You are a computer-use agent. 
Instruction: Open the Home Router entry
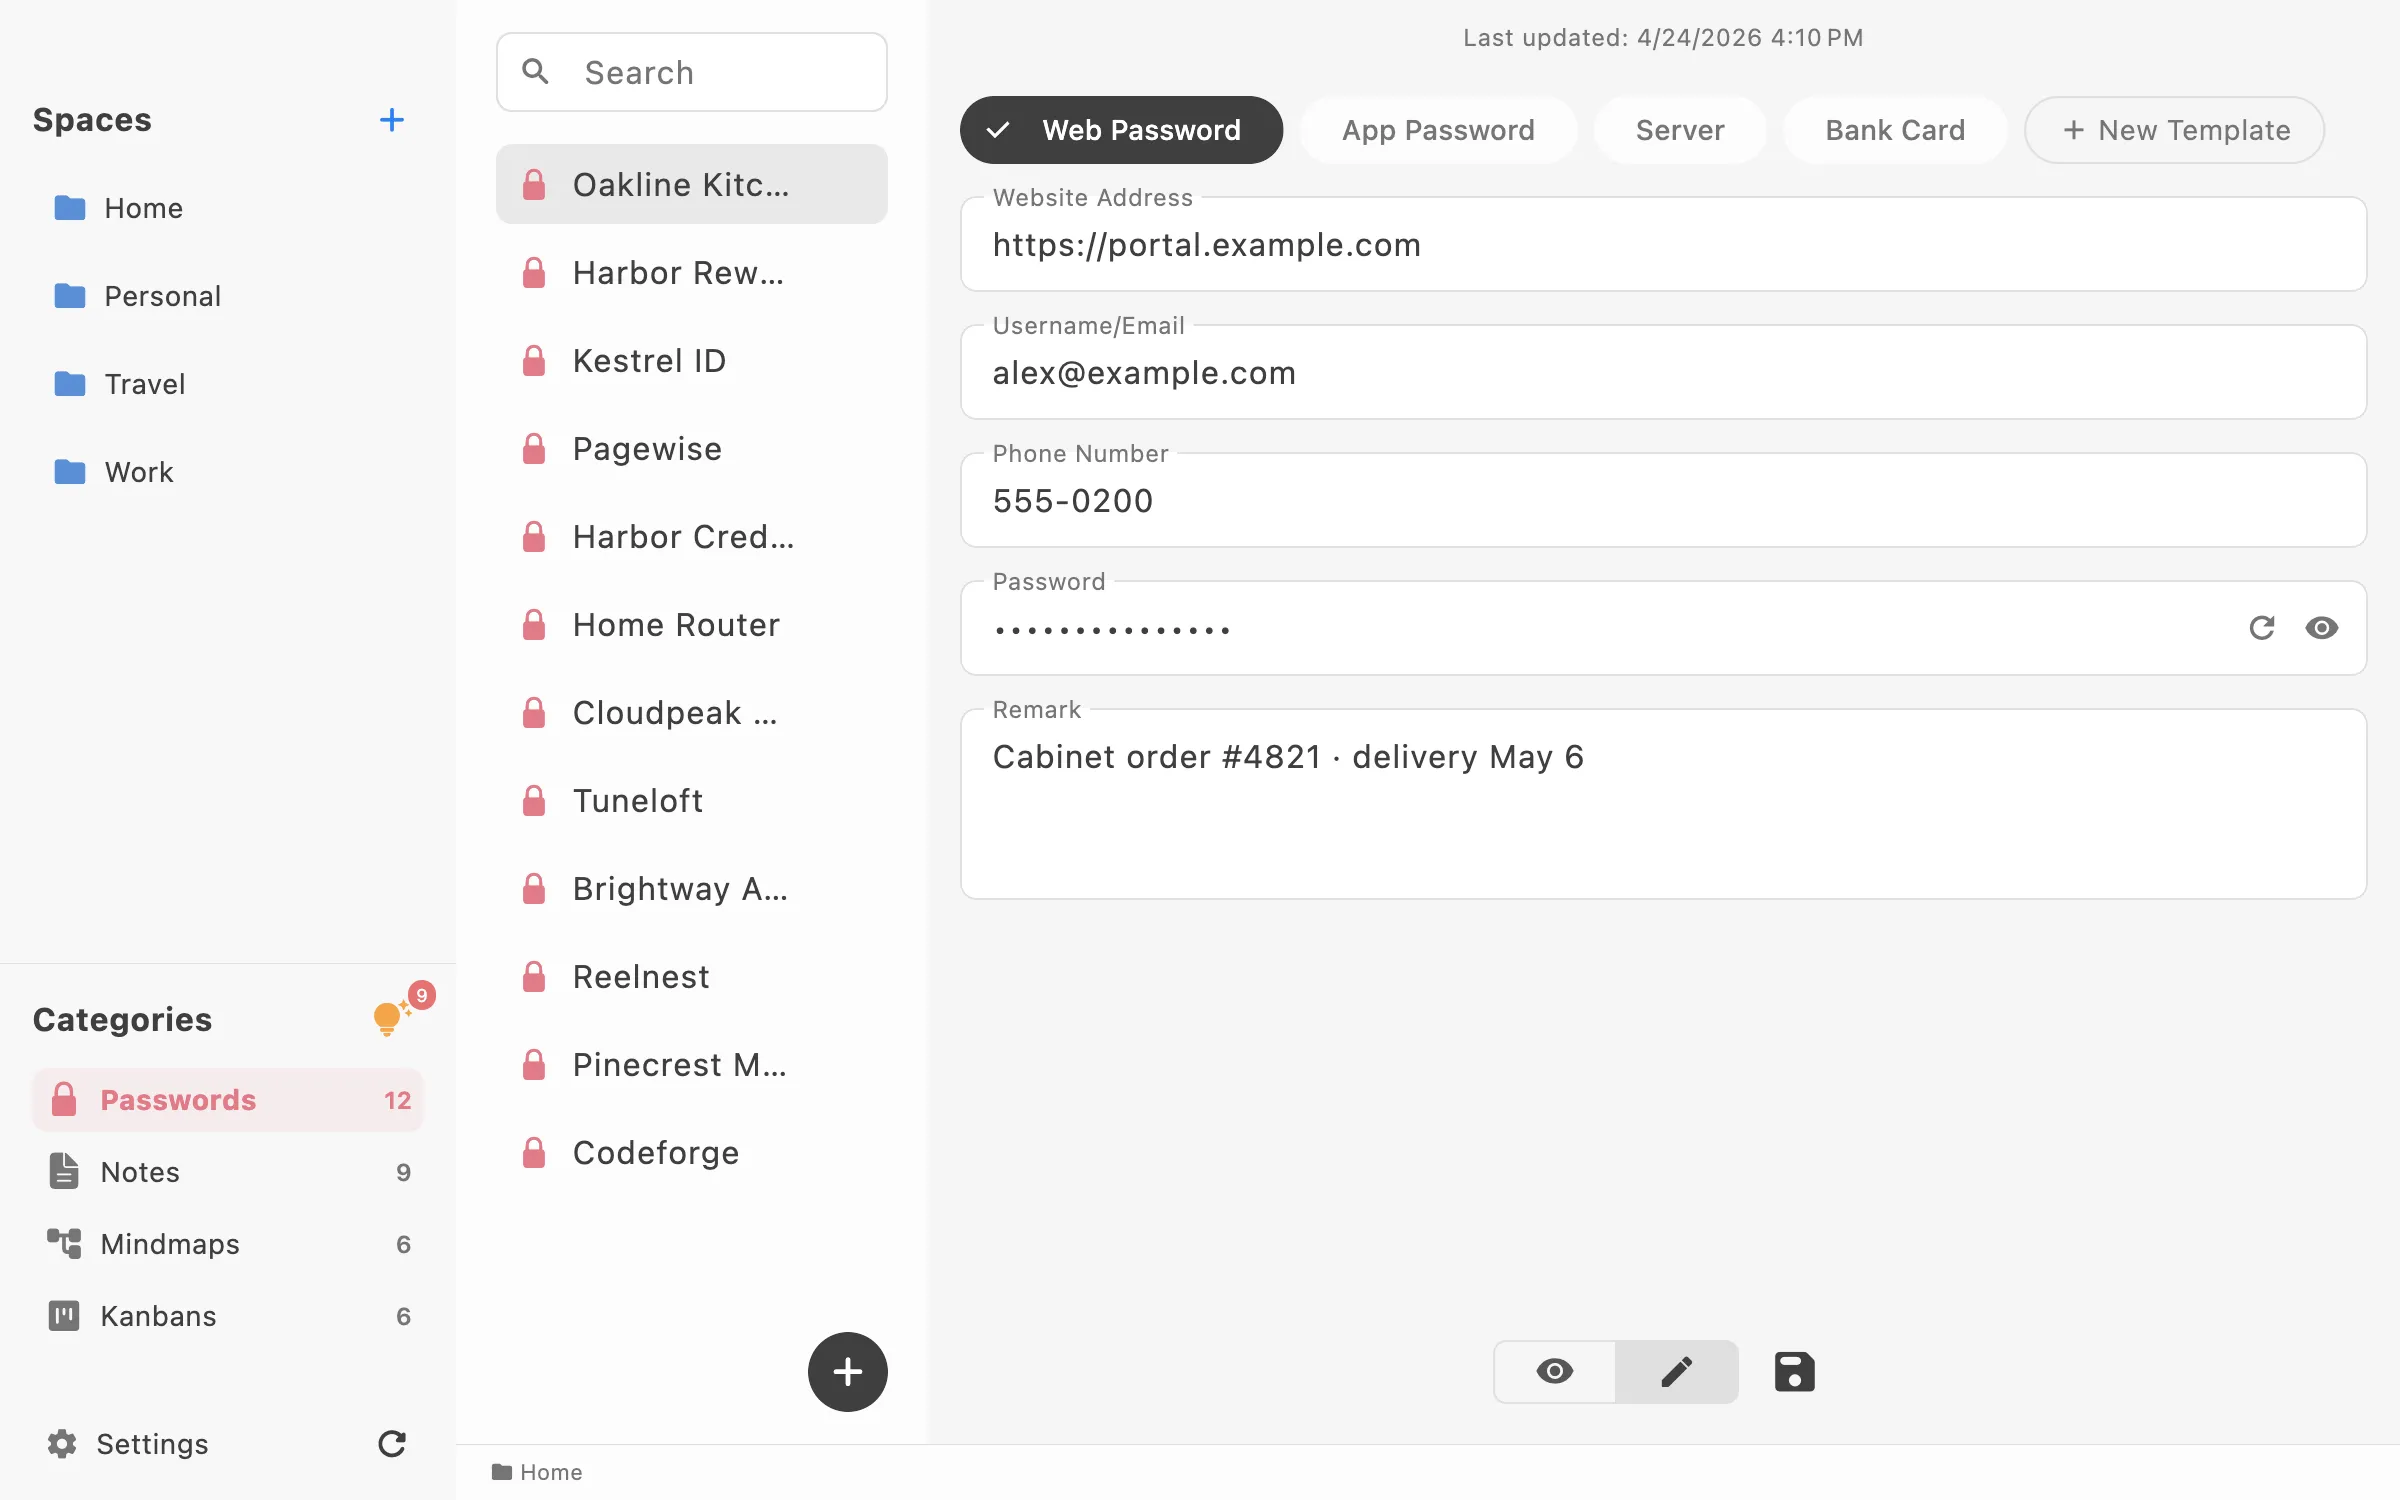tap(692, 624)
